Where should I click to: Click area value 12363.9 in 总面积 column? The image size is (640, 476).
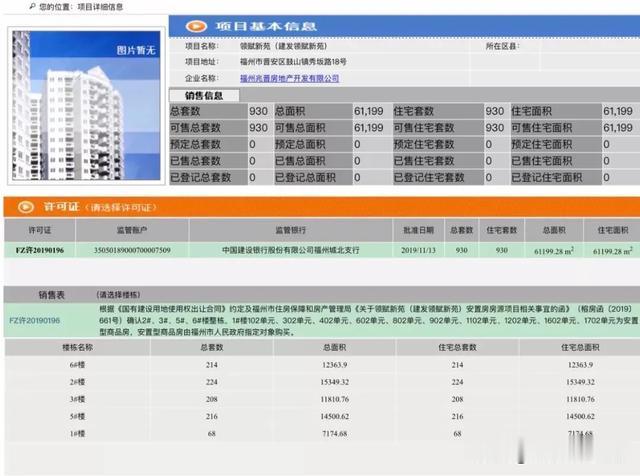pyautogui.click(x=334, y=365)
